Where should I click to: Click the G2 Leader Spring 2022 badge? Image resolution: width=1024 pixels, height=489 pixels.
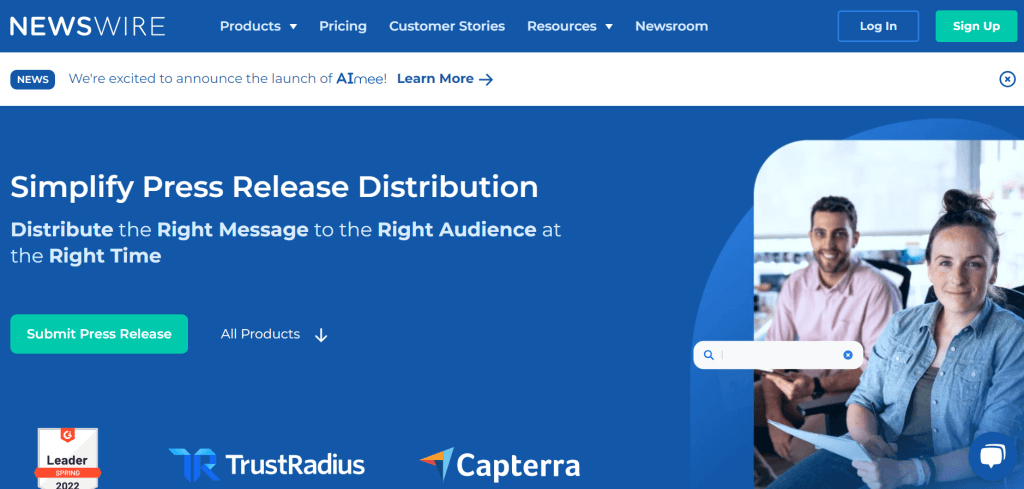coord(69,459)
